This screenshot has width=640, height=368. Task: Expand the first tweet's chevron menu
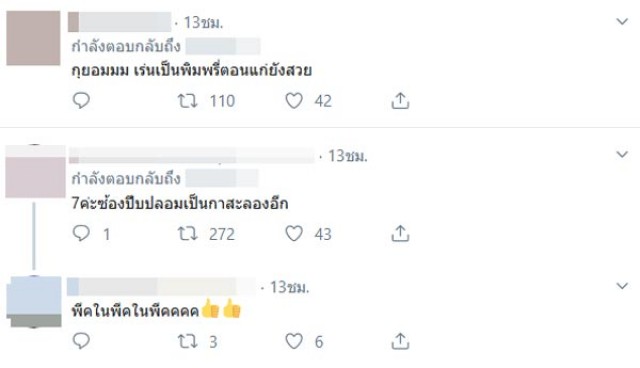pos(622,21)
